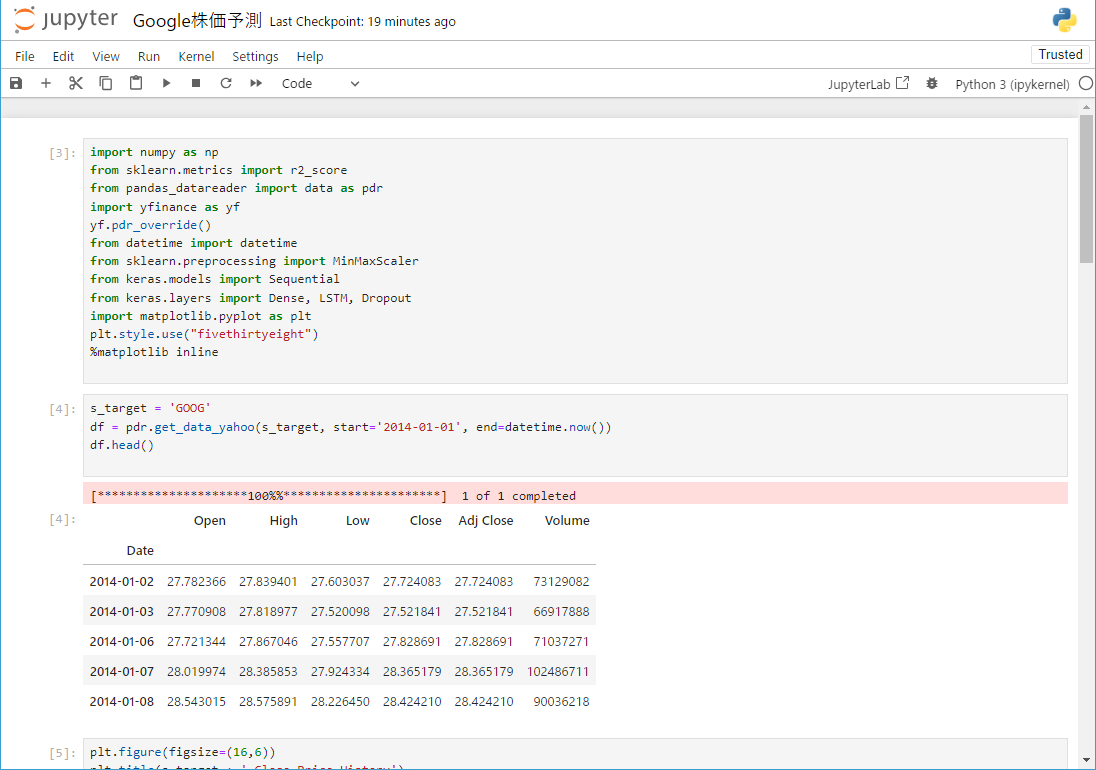This screenshot has width=1096, height=770.
Task: Open the Run menu
Action: coord(149,57)
